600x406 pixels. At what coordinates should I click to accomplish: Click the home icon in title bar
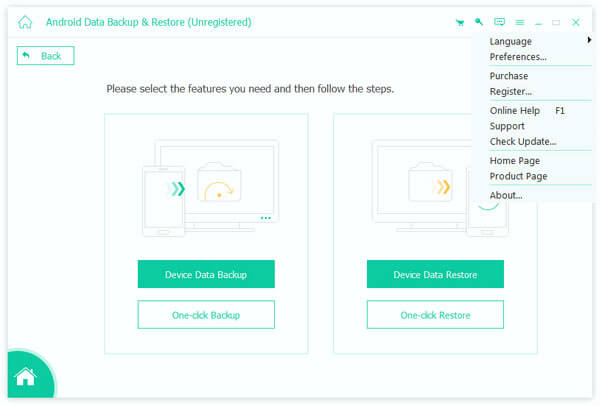point(25,22)
